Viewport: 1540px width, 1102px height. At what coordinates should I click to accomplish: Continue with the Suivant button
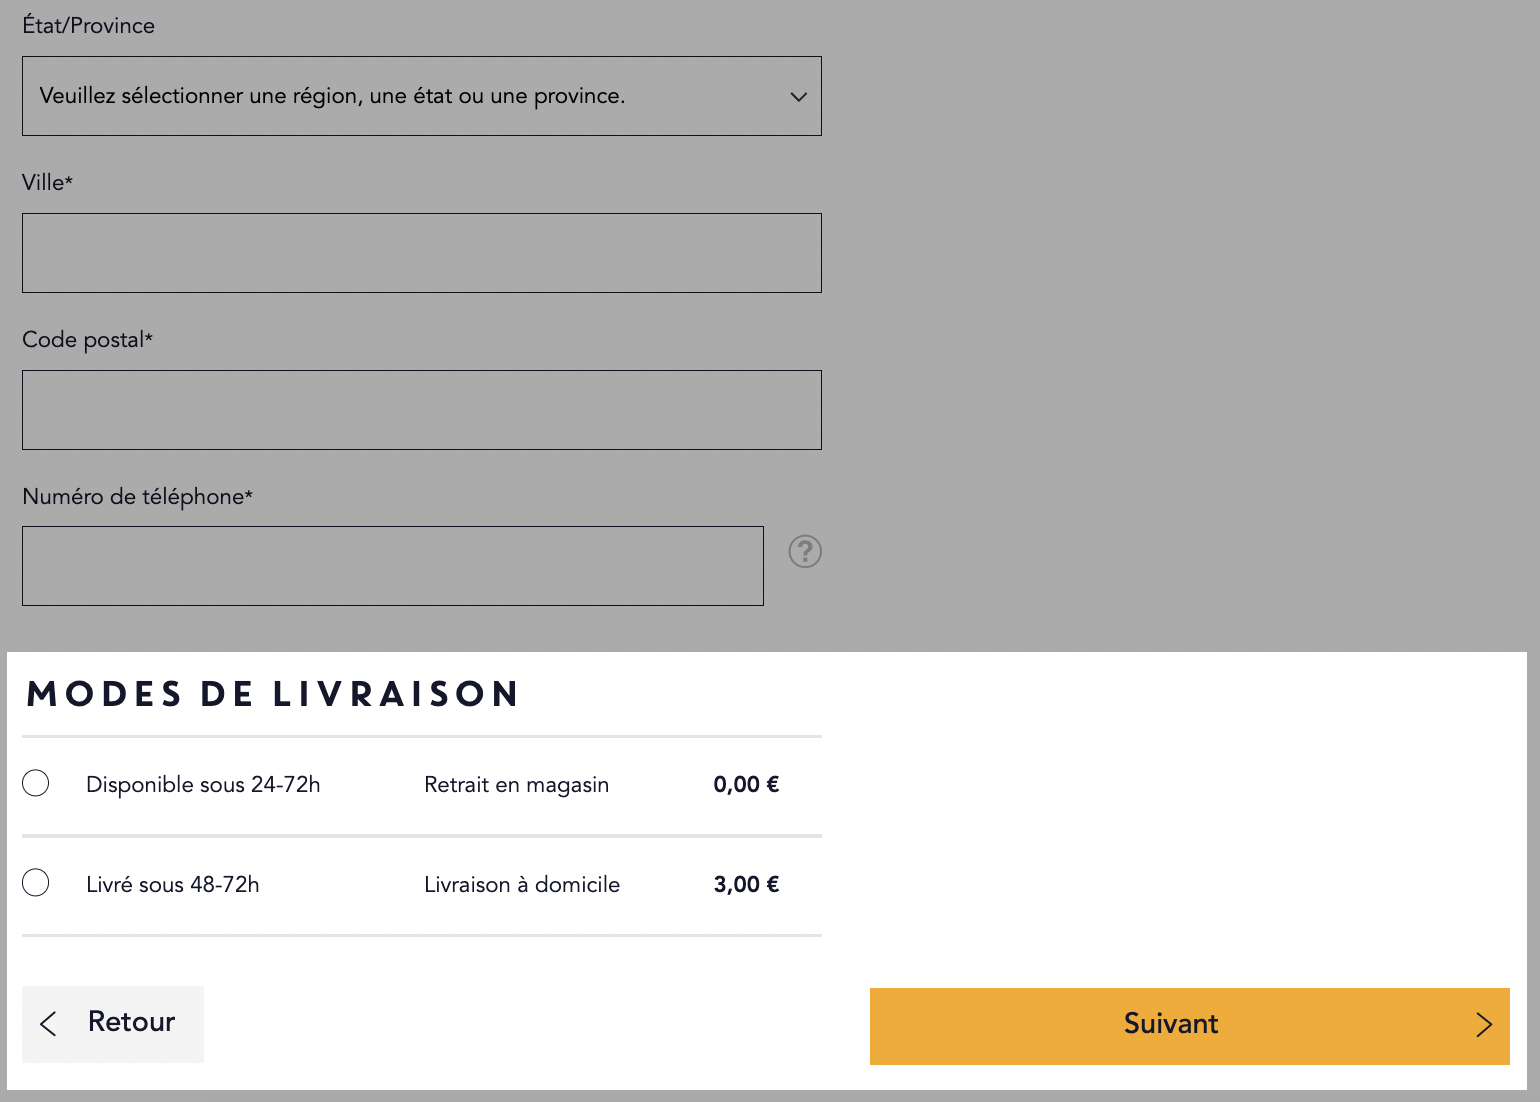tap(1190, 1026)
